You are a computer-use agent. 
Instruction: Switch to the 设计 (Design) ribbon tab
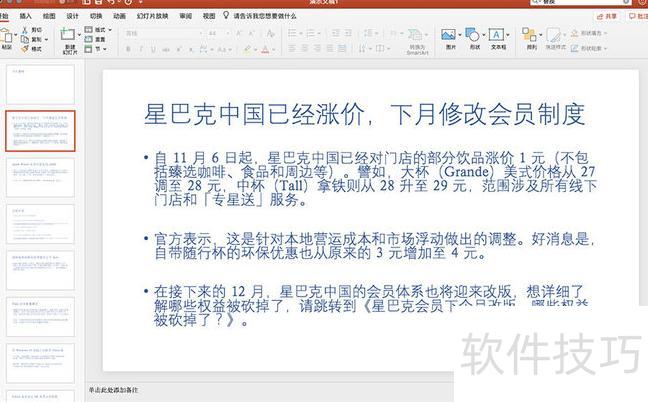point(72,16)
